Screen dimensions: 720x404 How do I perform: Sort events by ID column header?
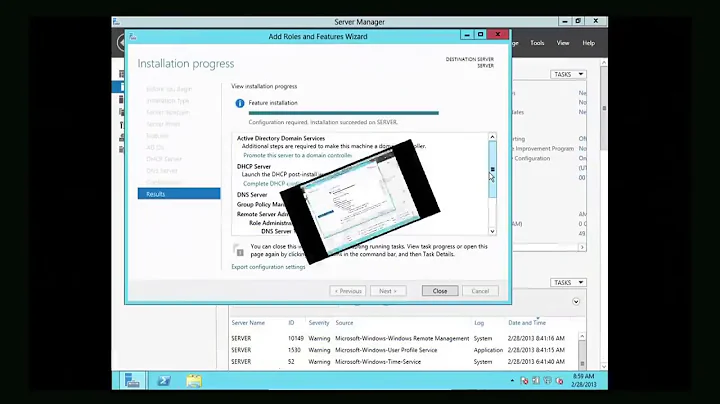pos(291,323)
